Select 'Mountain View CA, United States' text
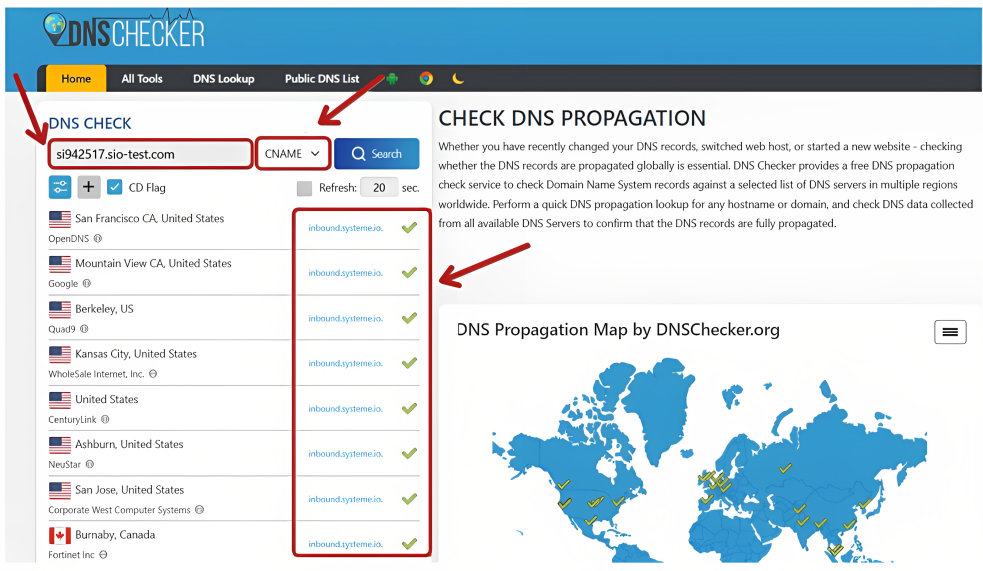 pos(153,263)
